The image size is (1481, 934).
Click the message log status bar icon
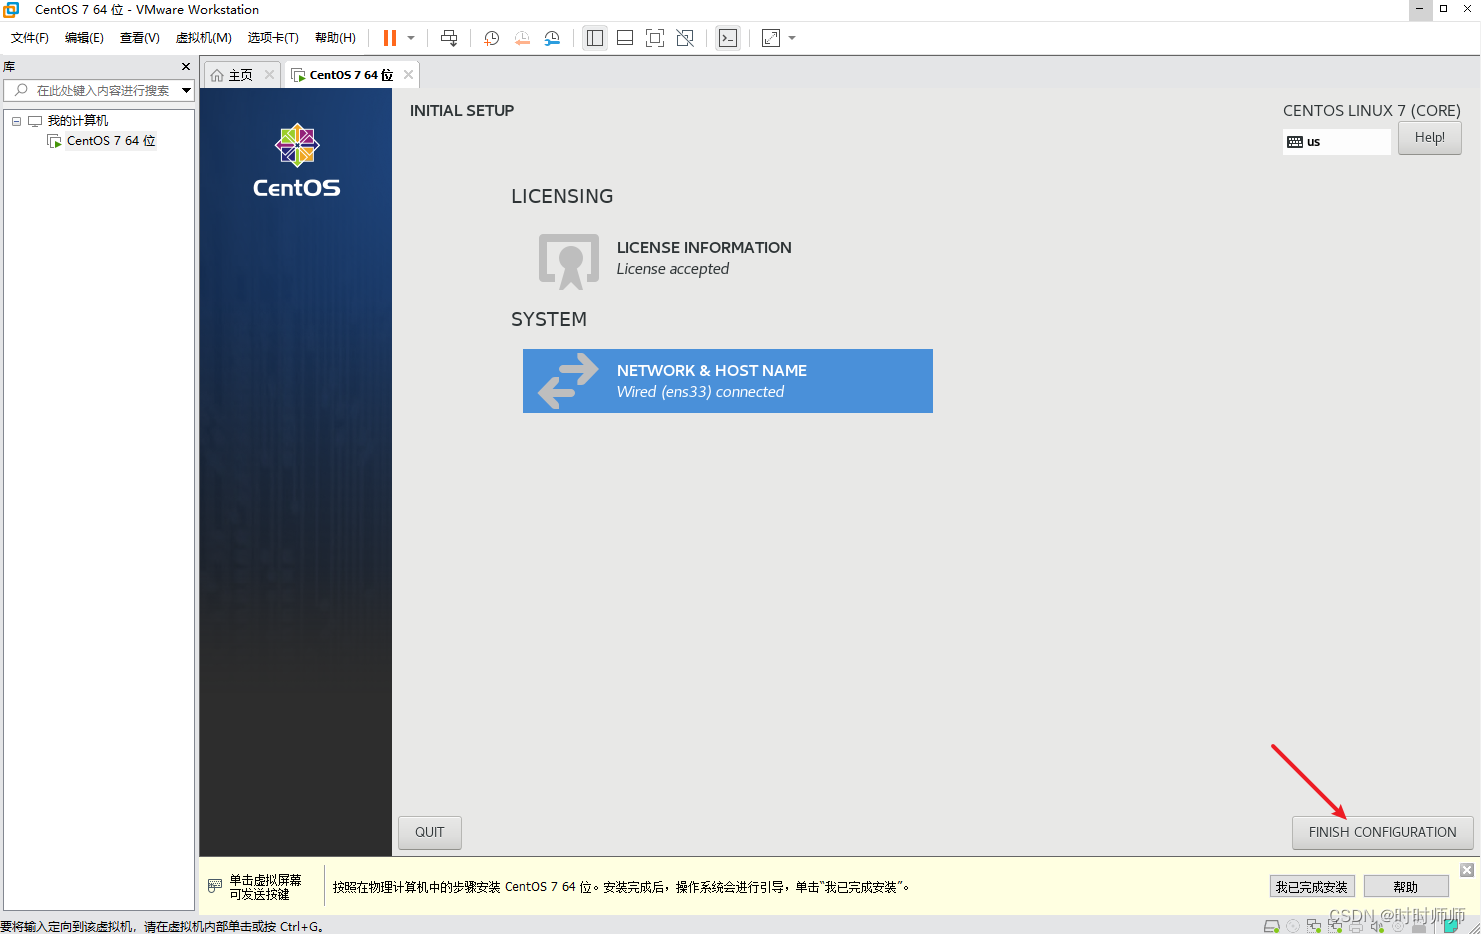point(1452,926)
